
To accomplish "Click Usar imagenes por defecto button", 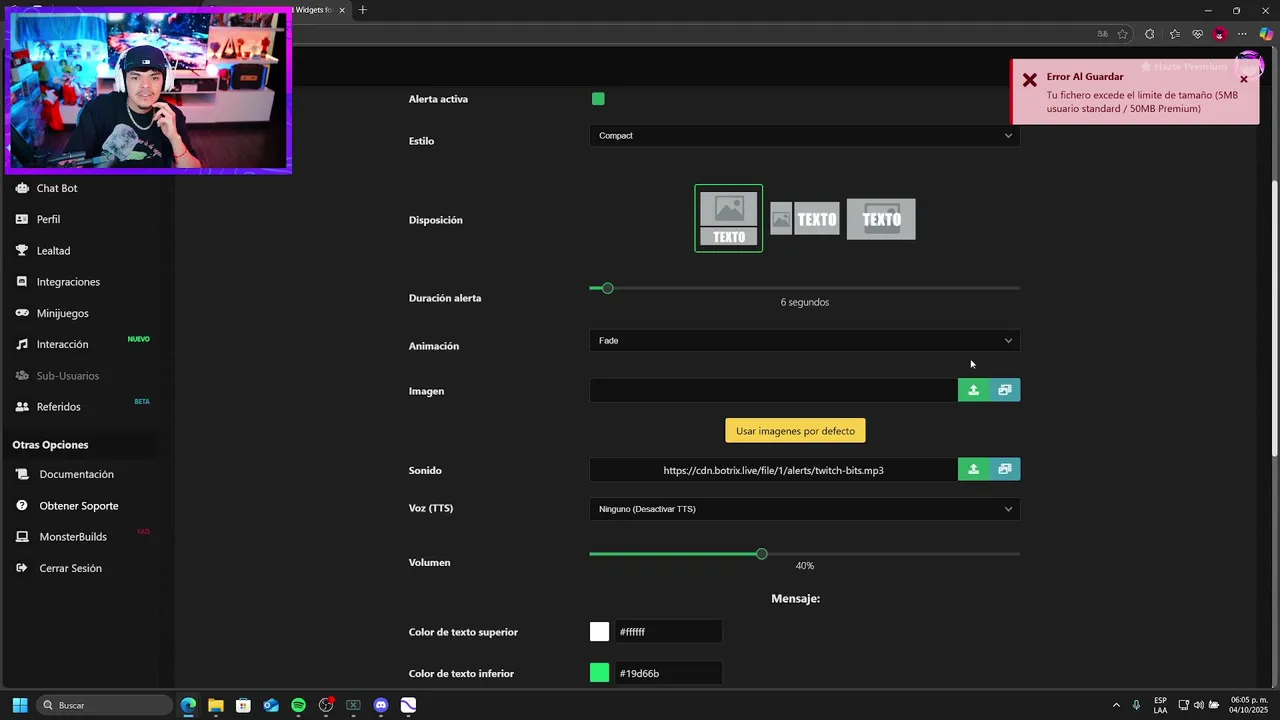I will [795, 431].
